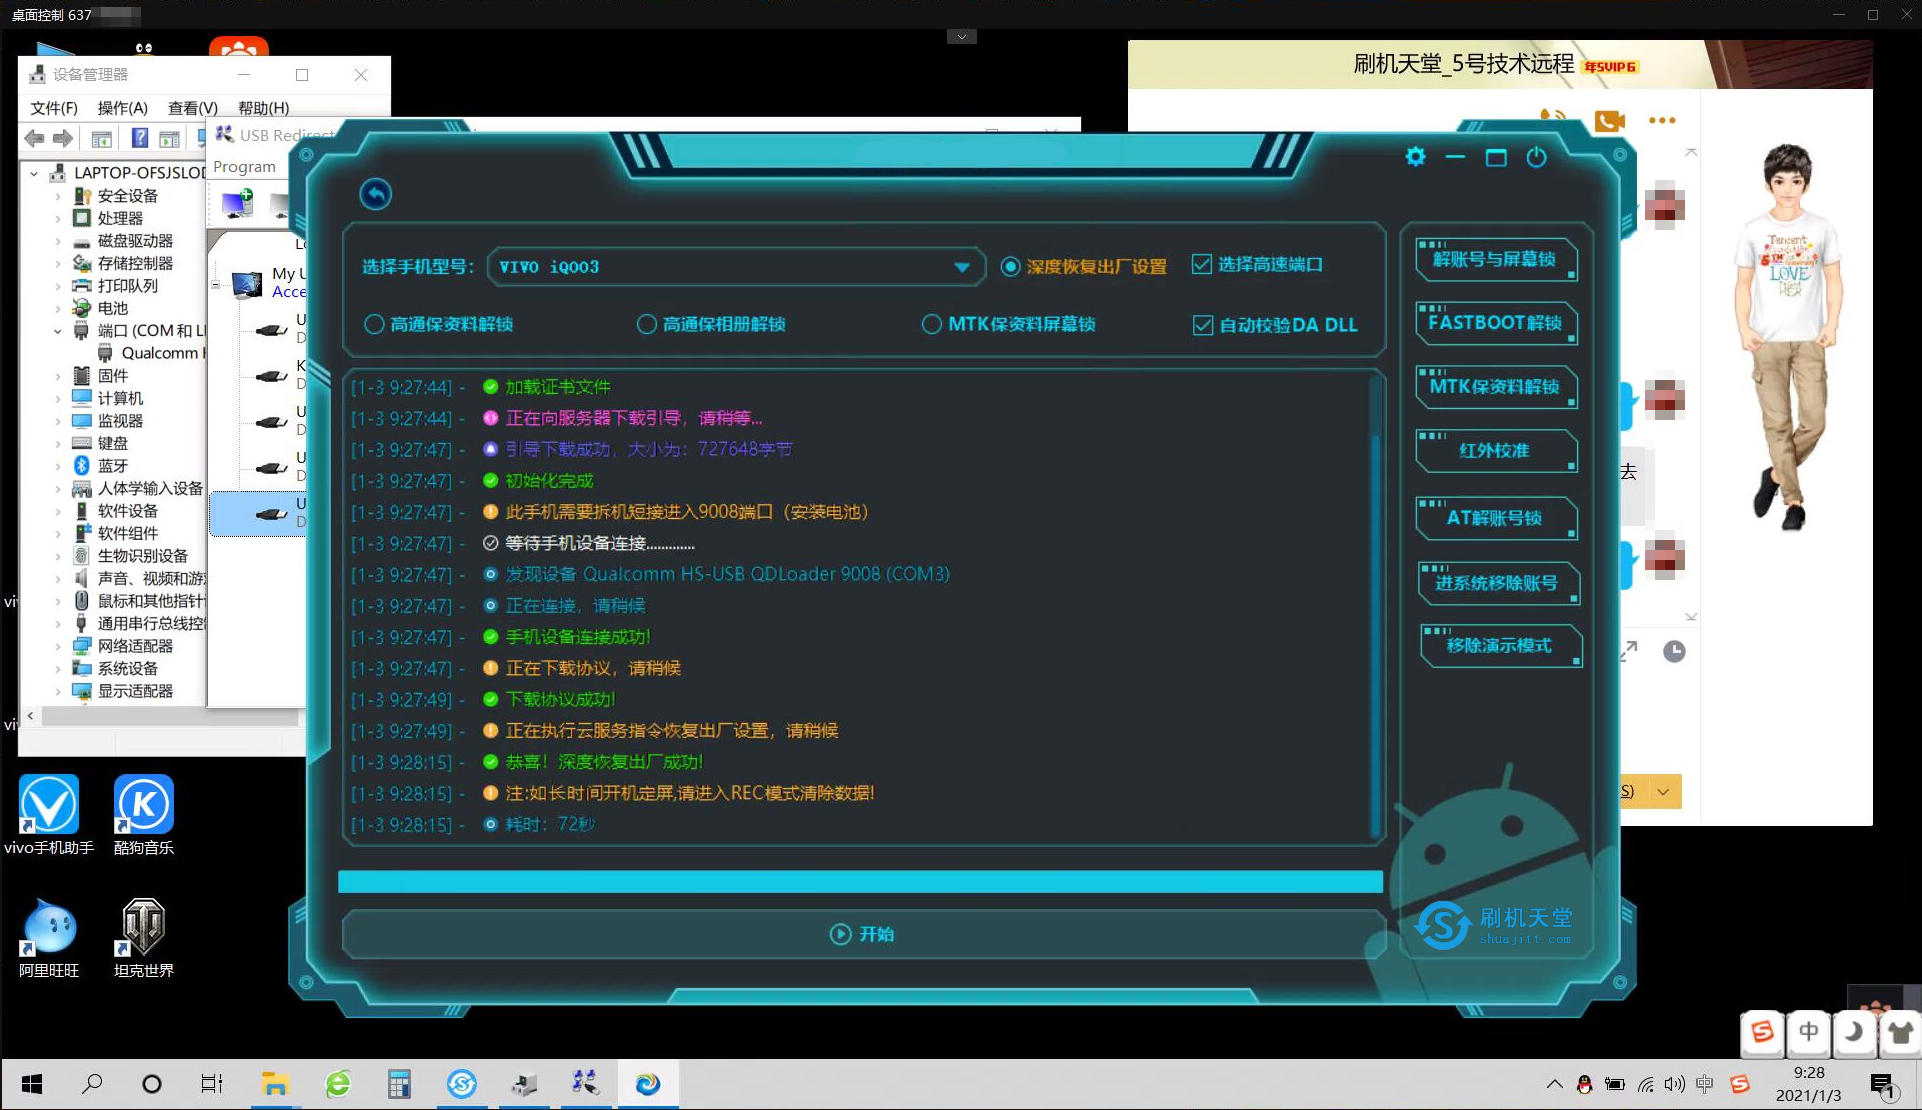Viewport: 1922px width, 1110px height.
Task: Click the FASTBOOT解锁 button
Action: (1495, 323)
